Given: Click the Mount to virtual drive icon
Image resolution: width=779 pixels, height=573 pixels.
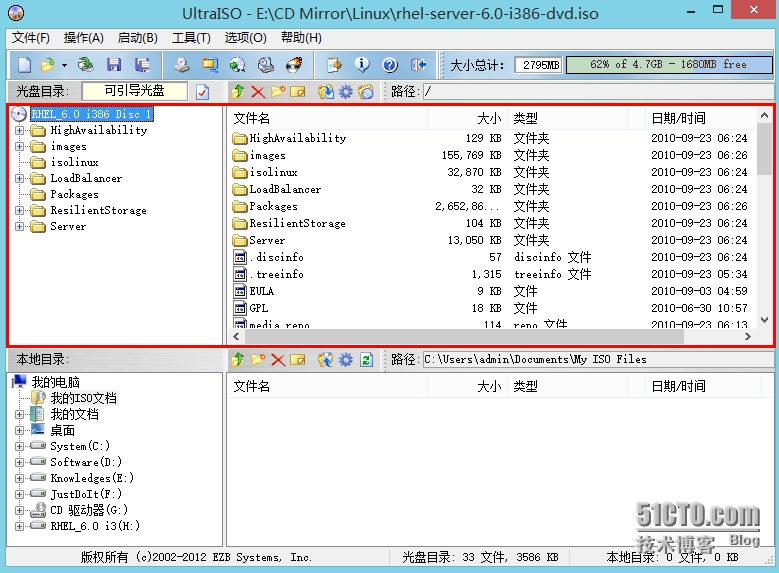Looking at the screenshot, I should coord(266,65).
